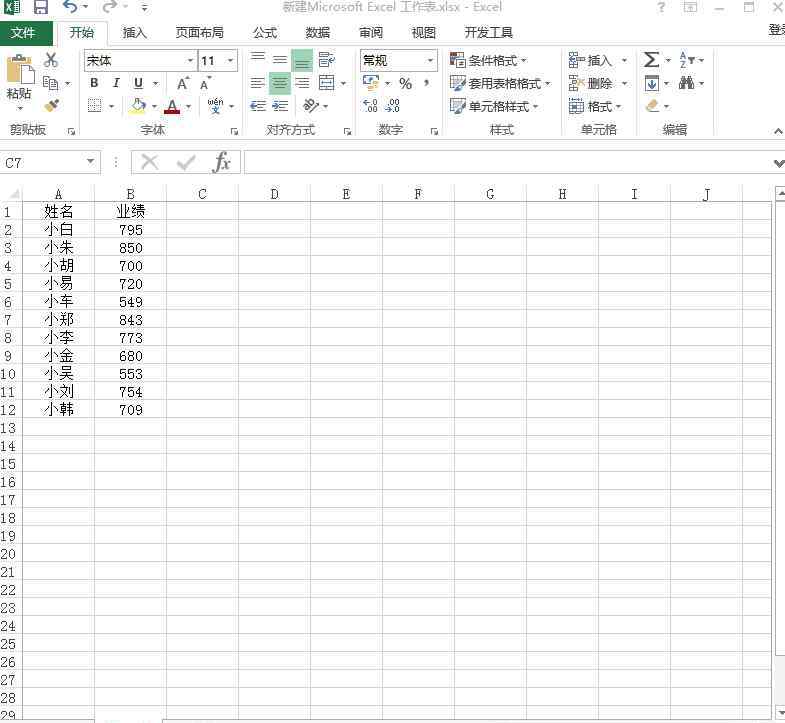785x723 pixels.
Task: Cut selection with the scissors icon
Action: (51, 60)
